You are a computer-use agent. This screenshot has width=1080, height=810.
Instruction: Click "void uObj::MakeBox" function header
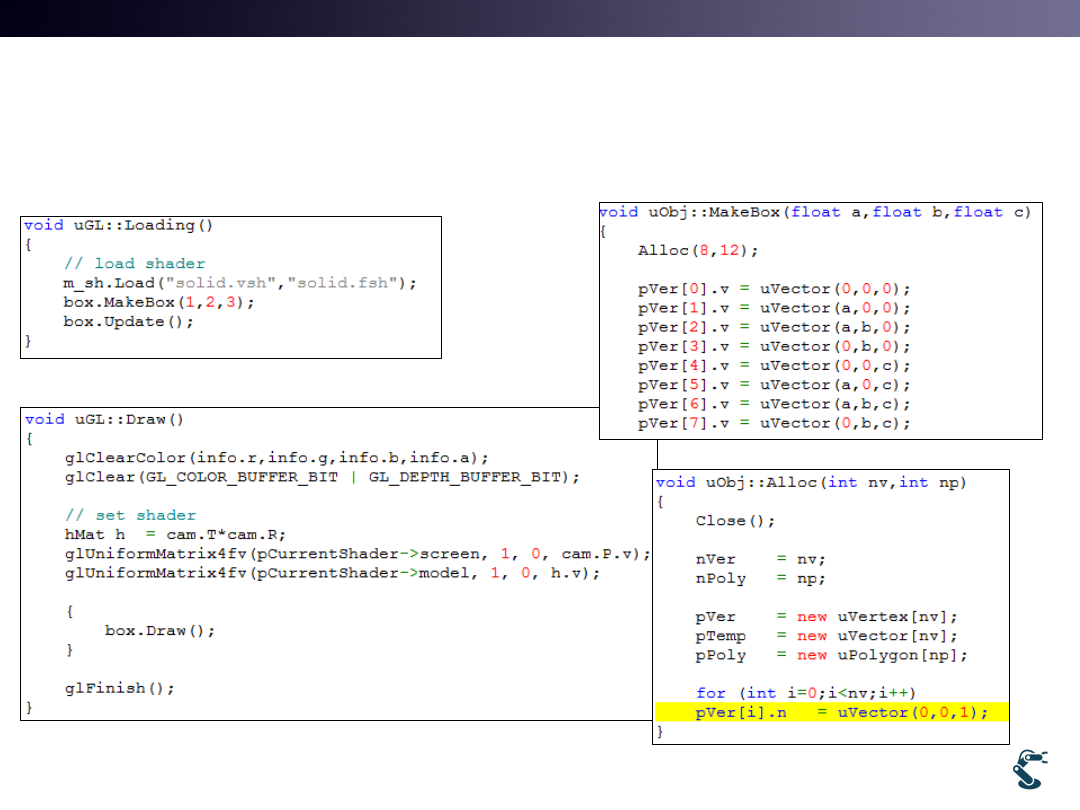pyautogui.click(x=816, y=212)
